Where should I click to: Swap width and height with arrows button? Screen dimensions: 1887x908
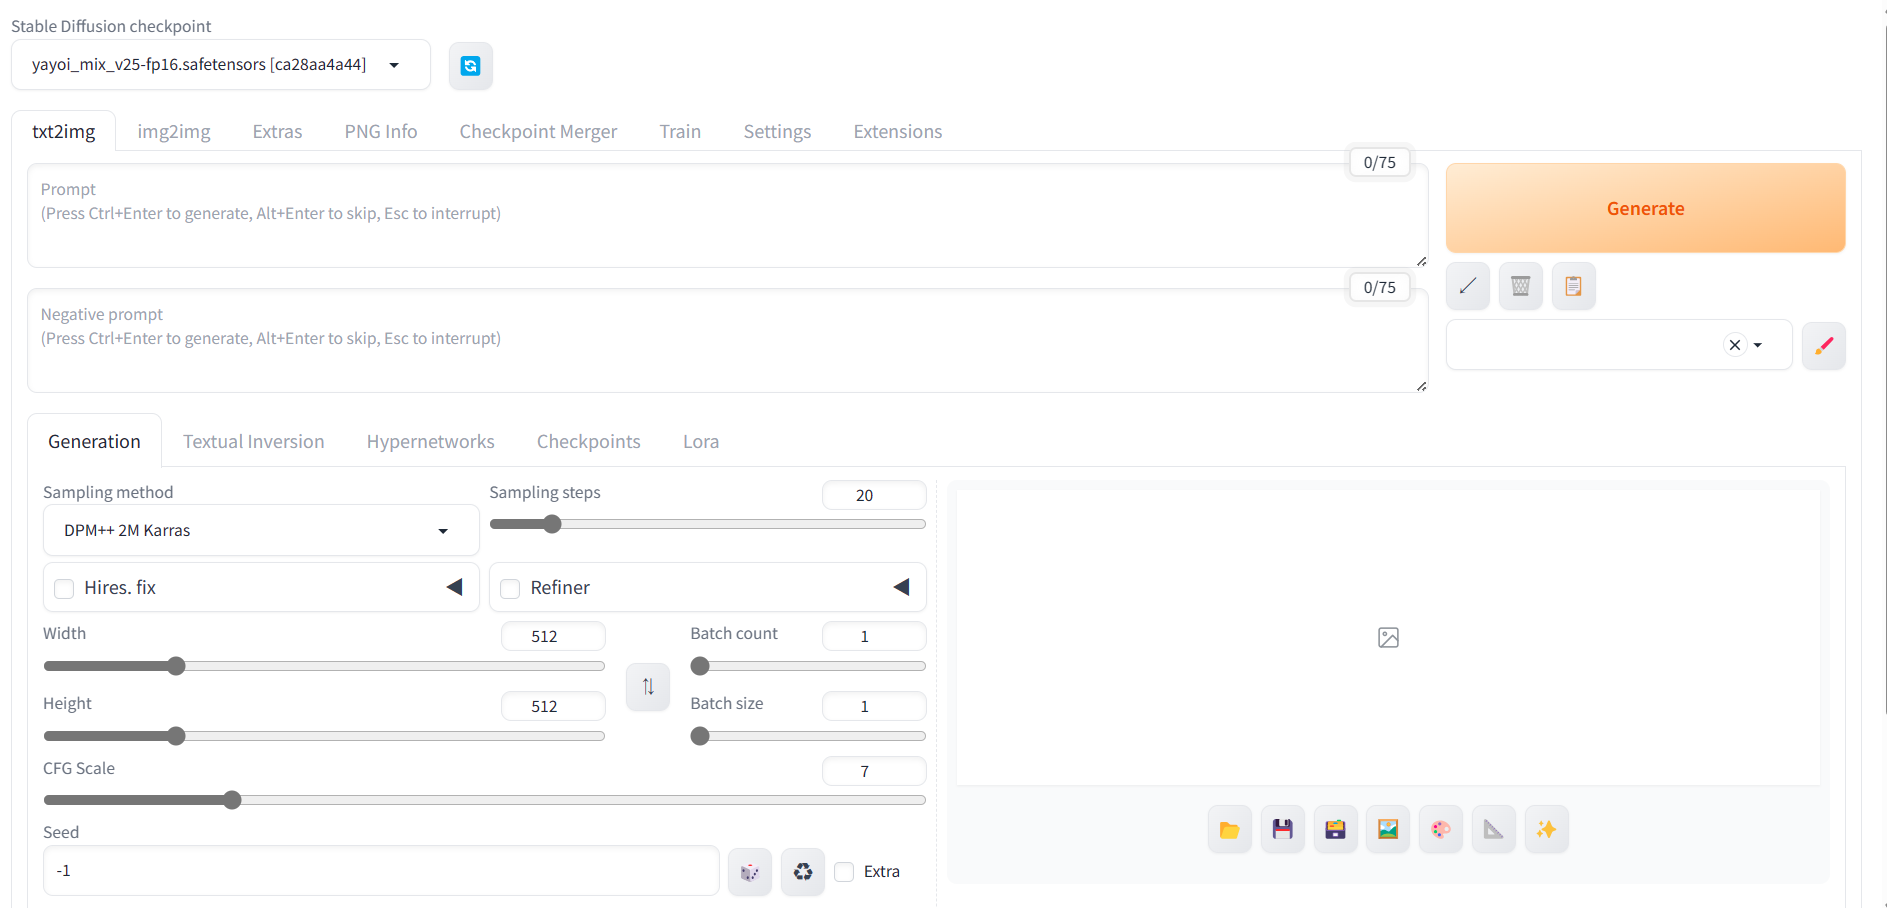tap(647, 687)
